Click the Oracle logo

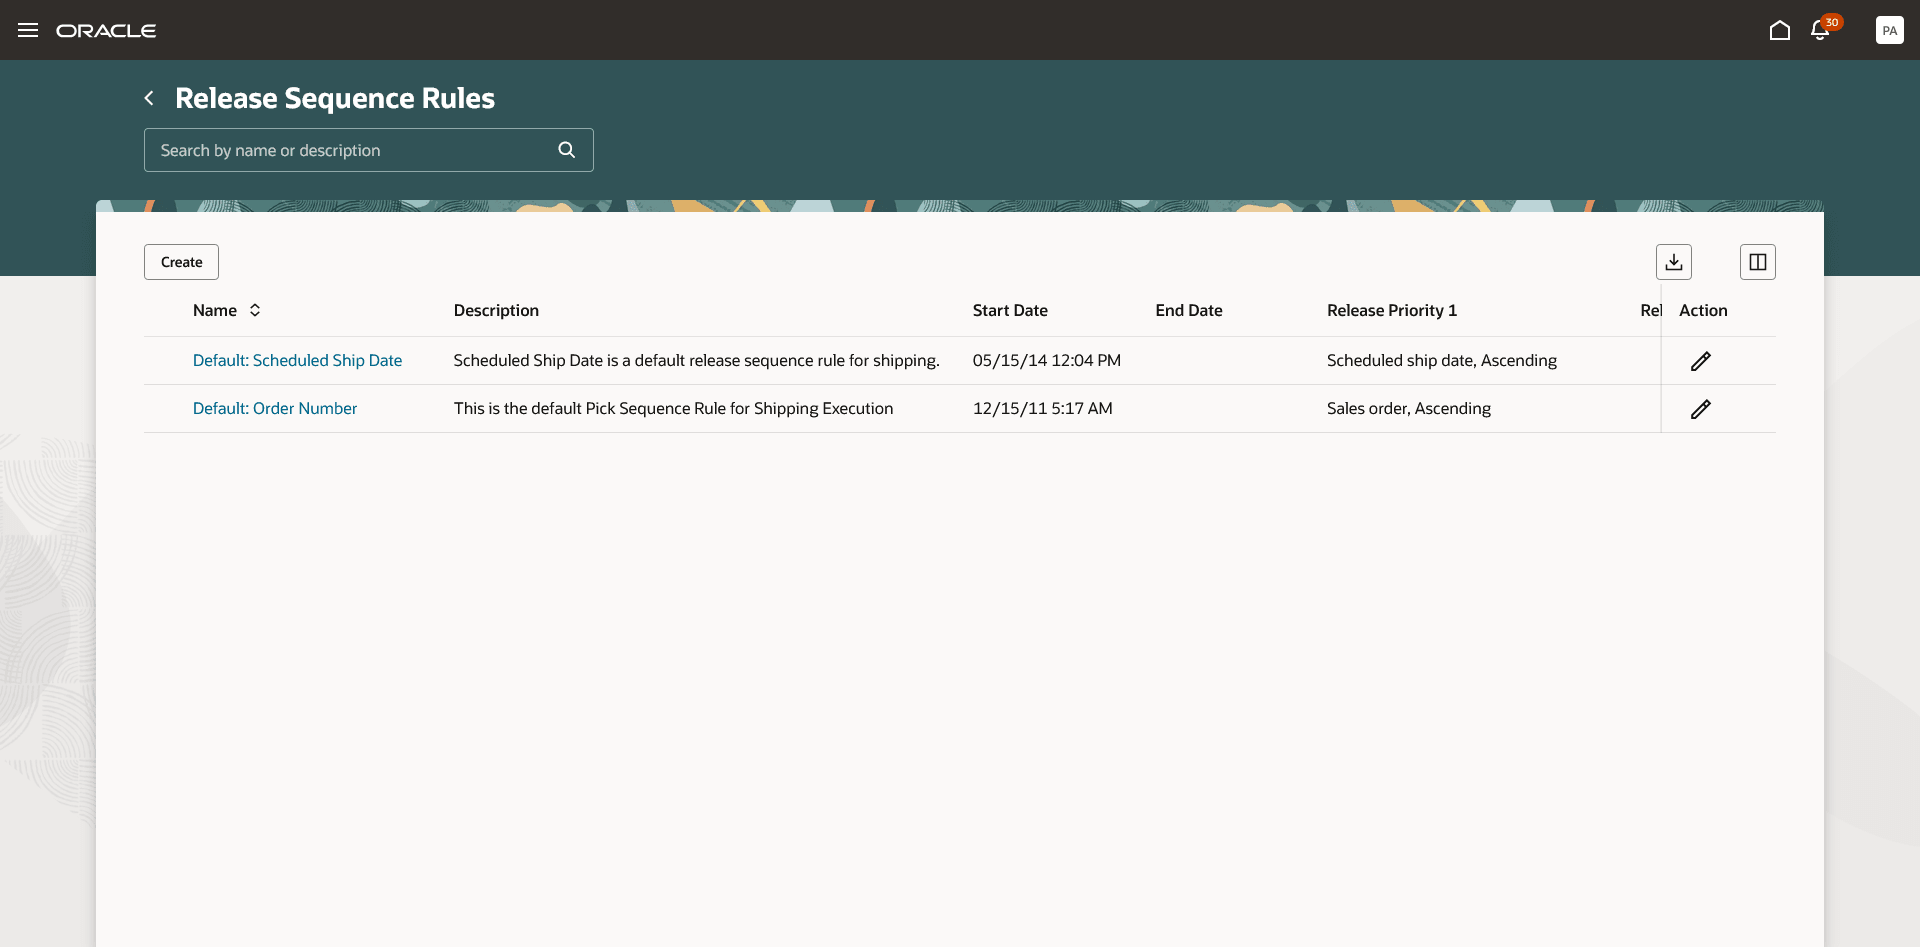pos(106,31)
